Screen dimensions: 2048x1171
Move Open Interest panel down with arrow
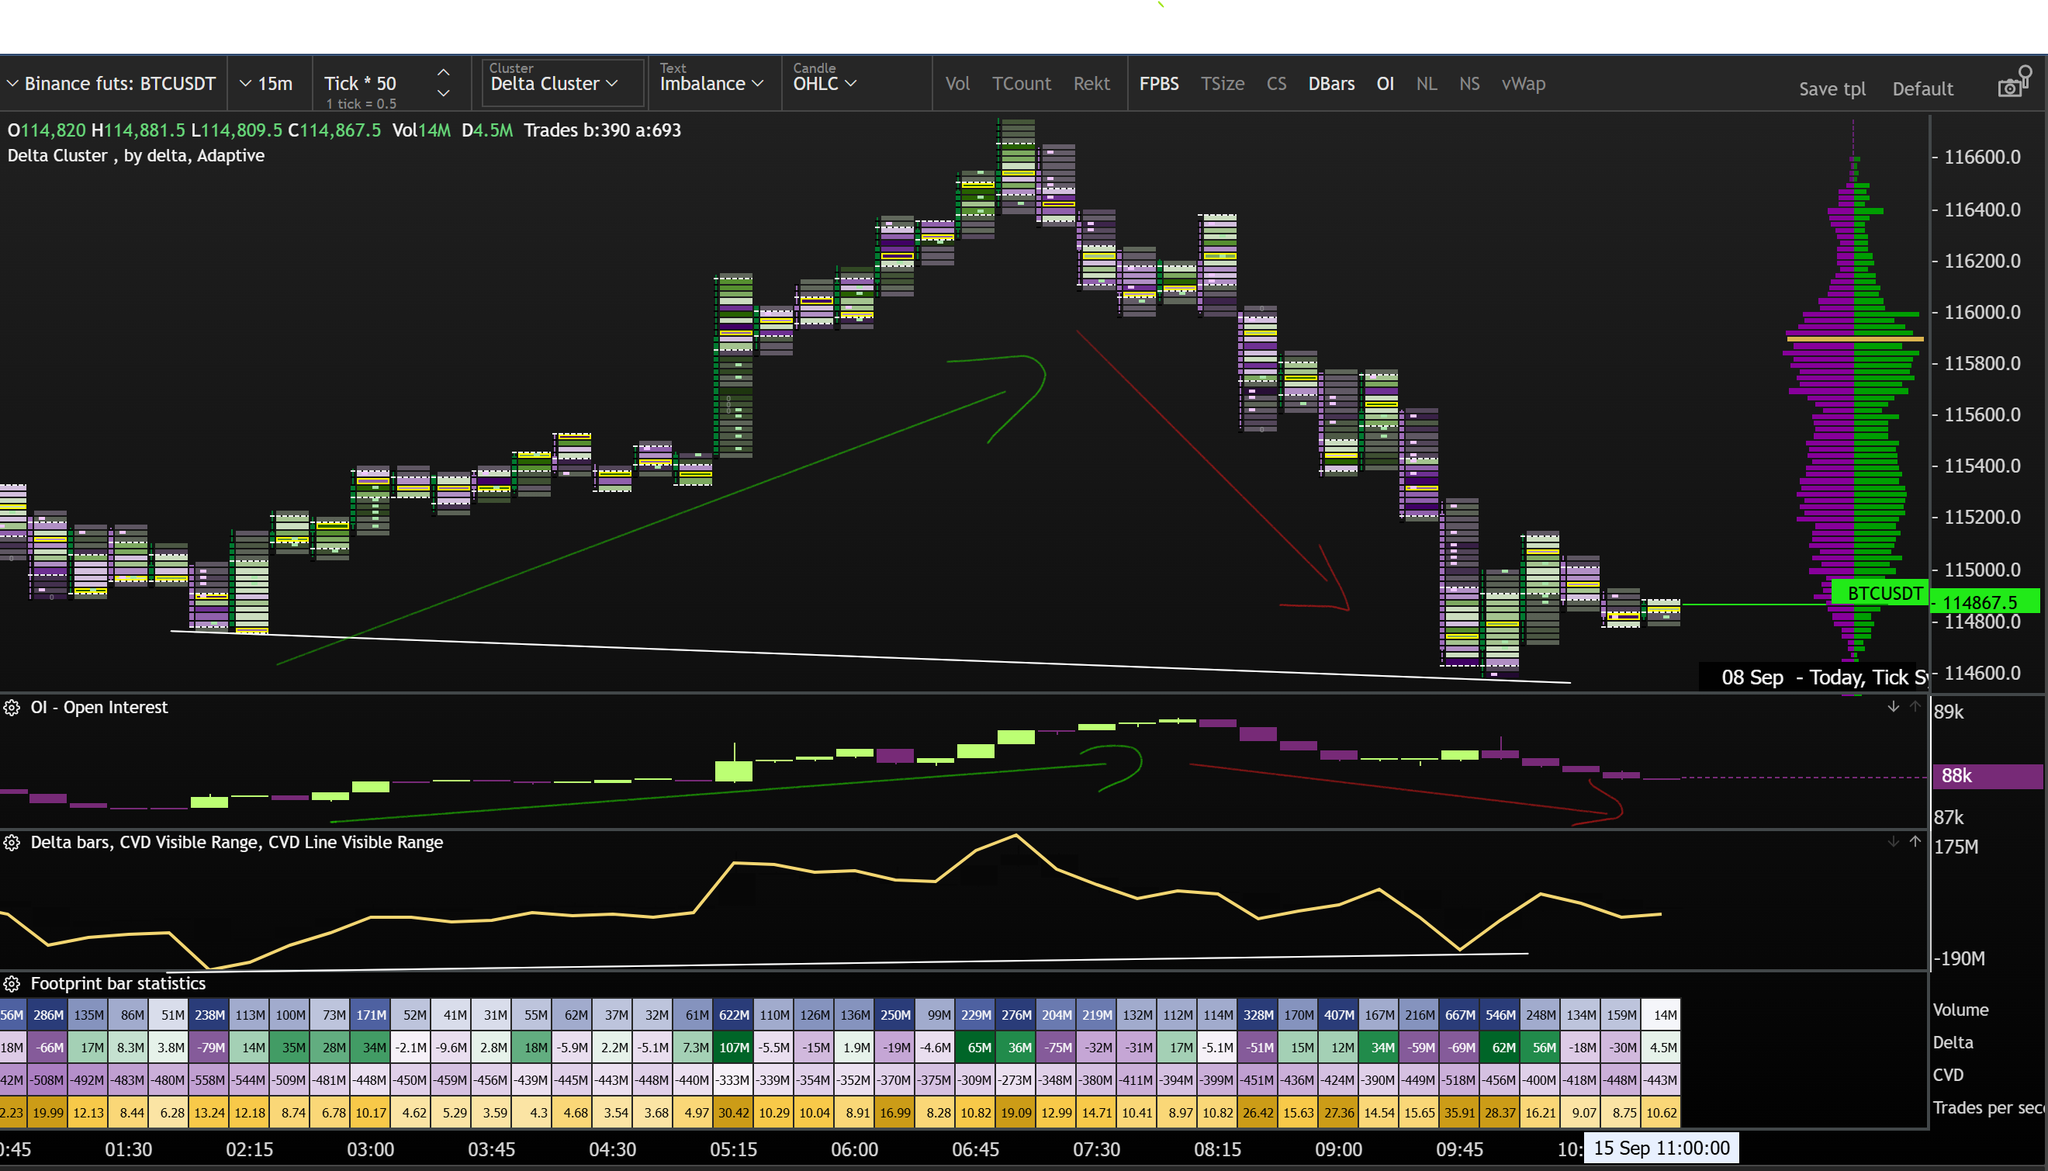coord(1893,707)
